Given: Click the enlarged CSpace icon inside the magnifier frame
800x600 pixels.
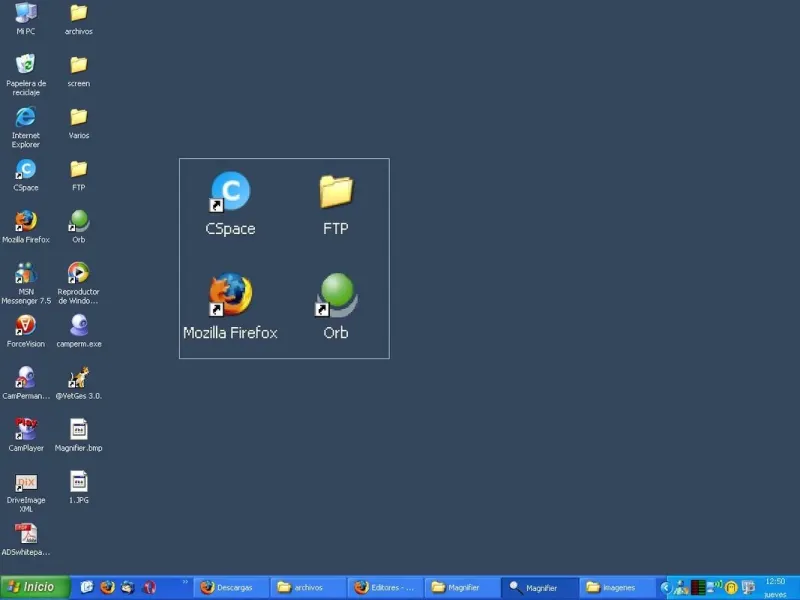Looking at the screenshot, I should tap(231, 191).
